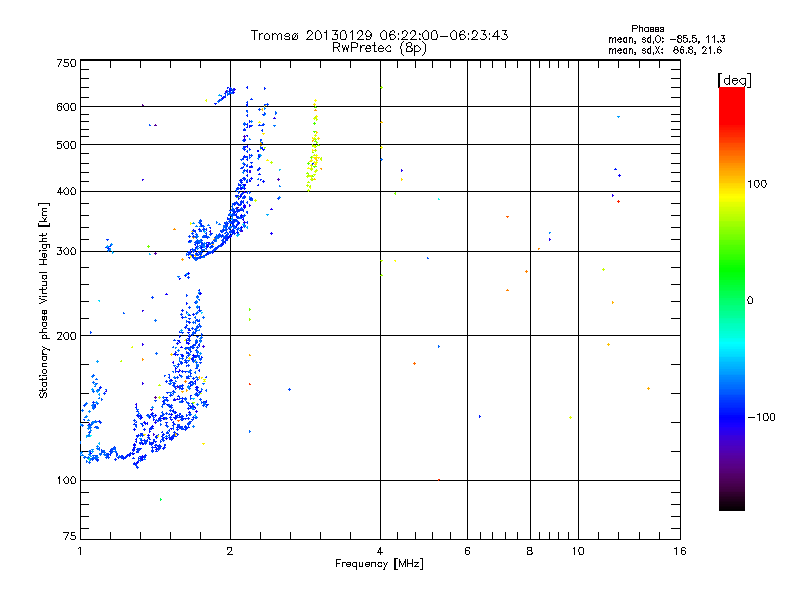Click the y-axis tick label '600'
The height and width of the screenshot is (600, 800).
66,107
